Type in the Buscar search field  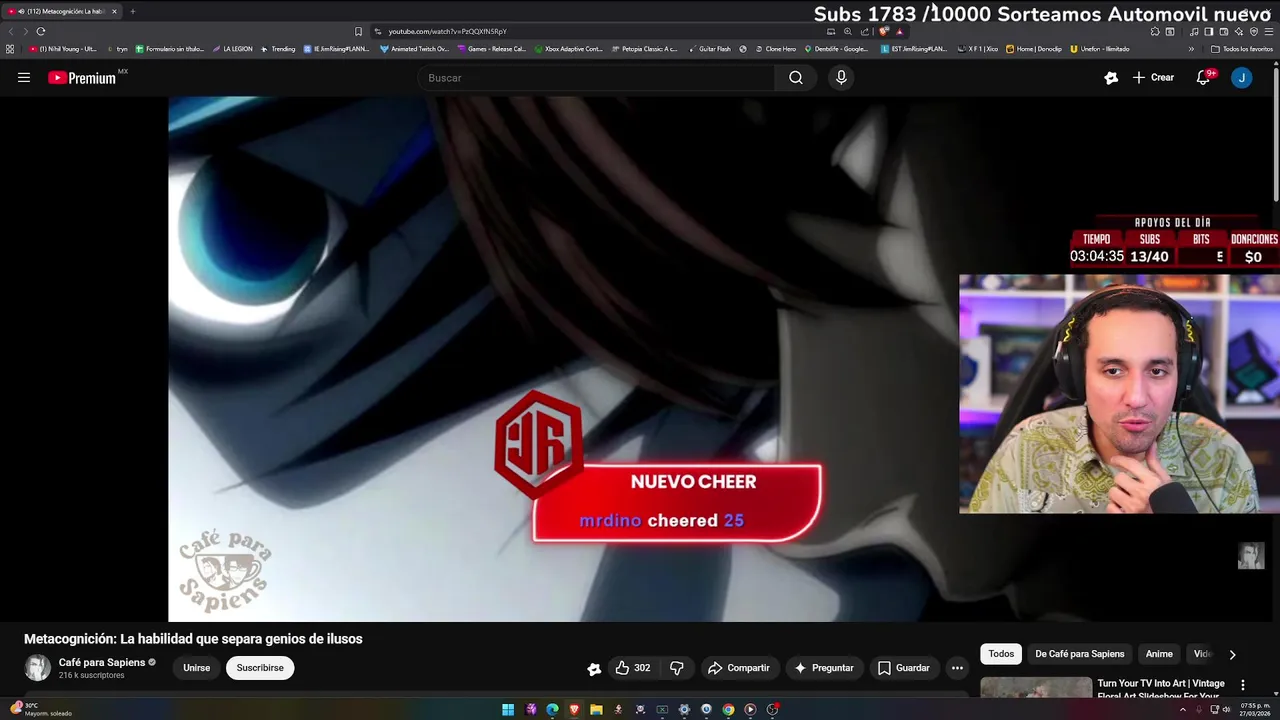pos(597,77)
